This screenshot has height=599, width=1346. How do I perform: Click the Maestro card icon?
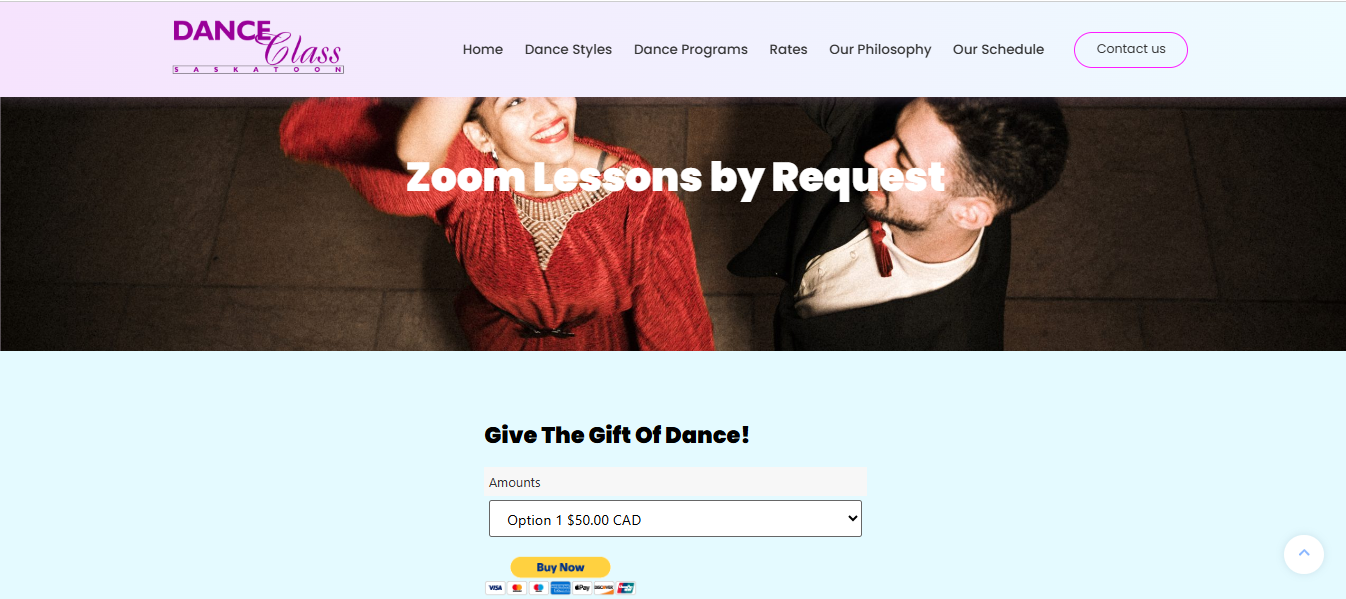(539, 588)
